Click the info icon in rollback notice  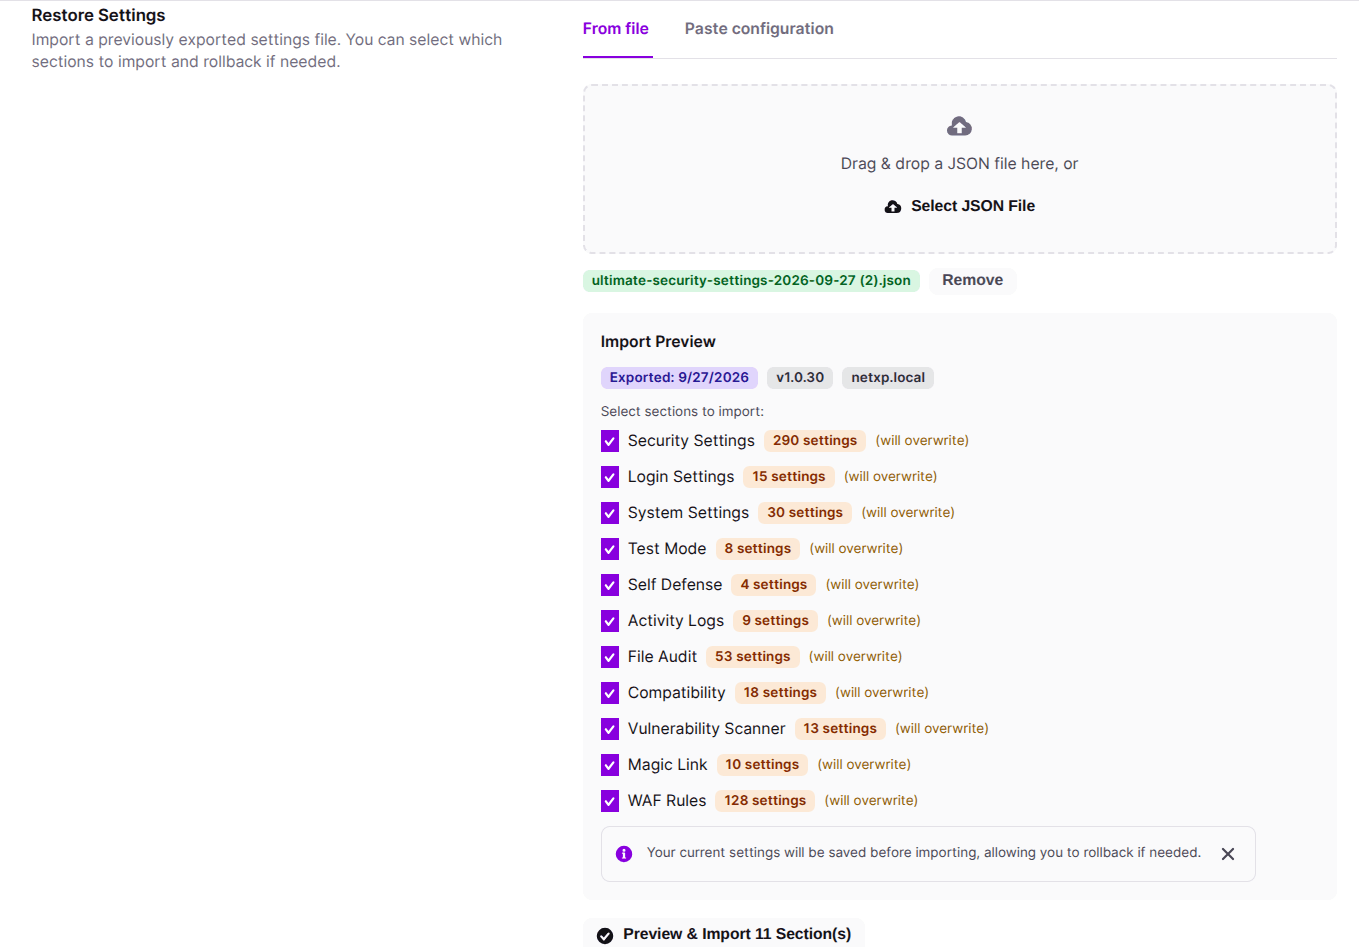click(x=624, y=854)
